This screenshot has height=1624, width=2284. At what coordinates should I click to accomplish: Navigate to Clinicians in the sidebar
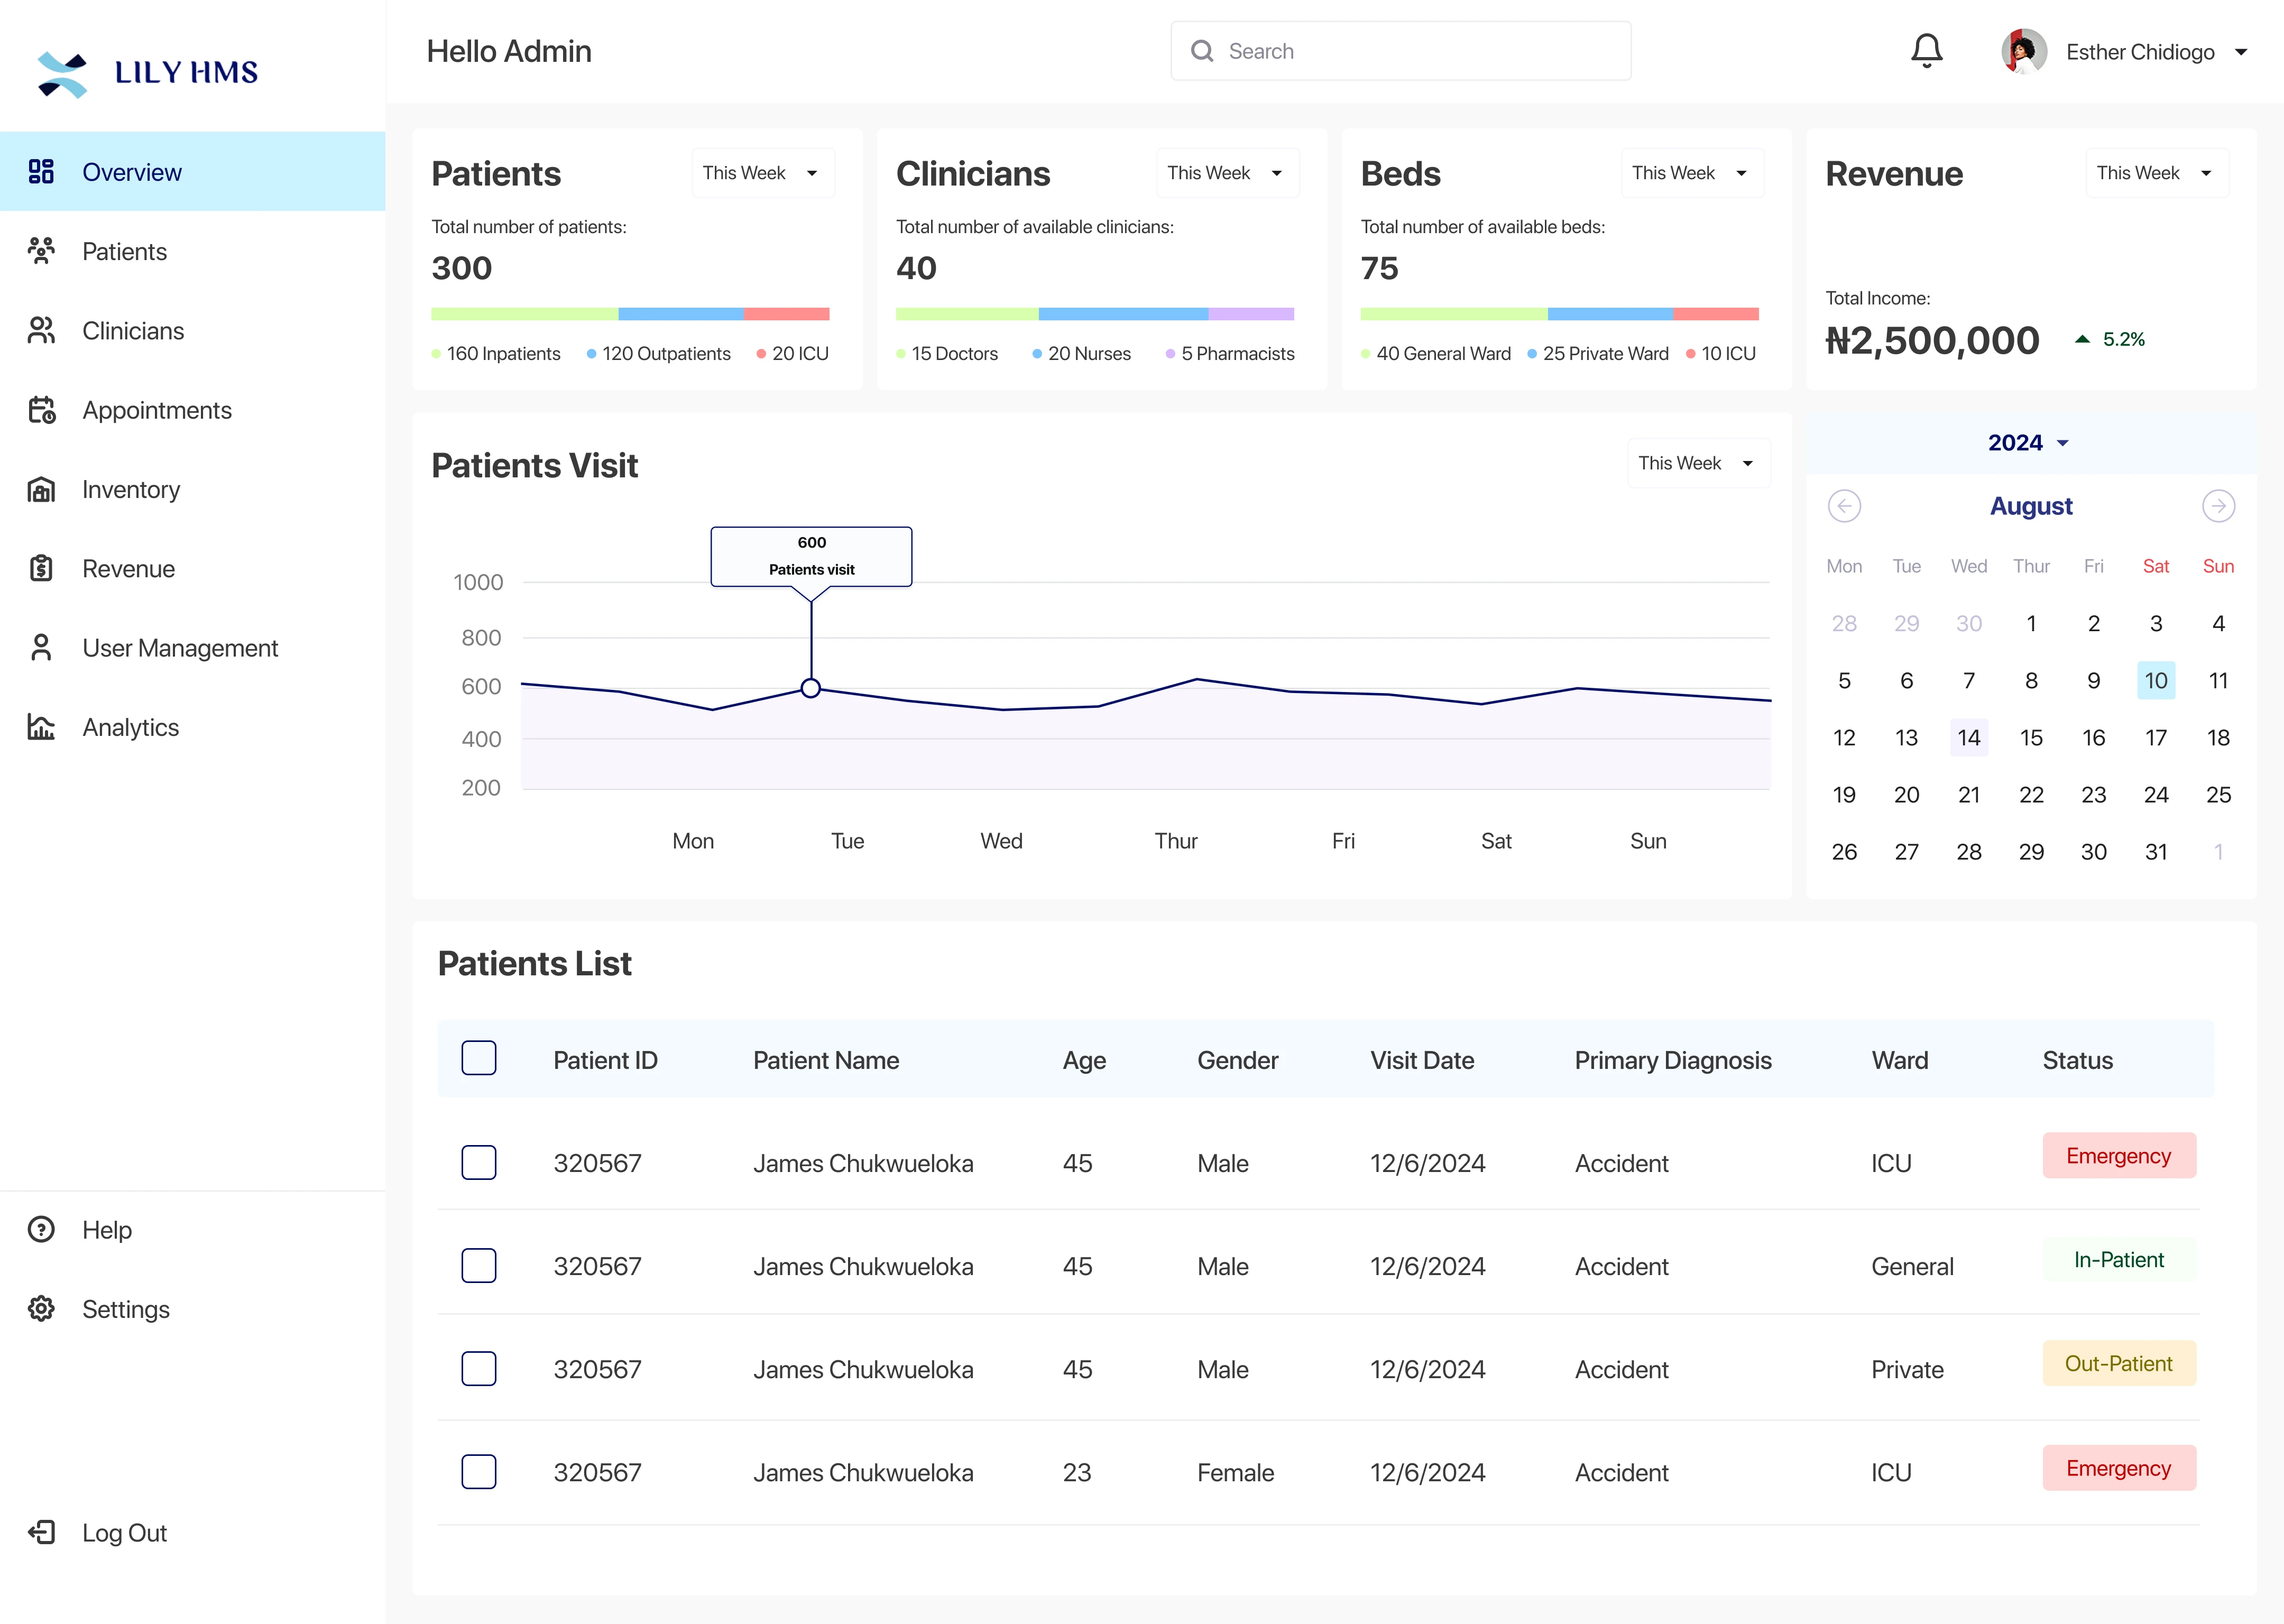pos(133,331)
